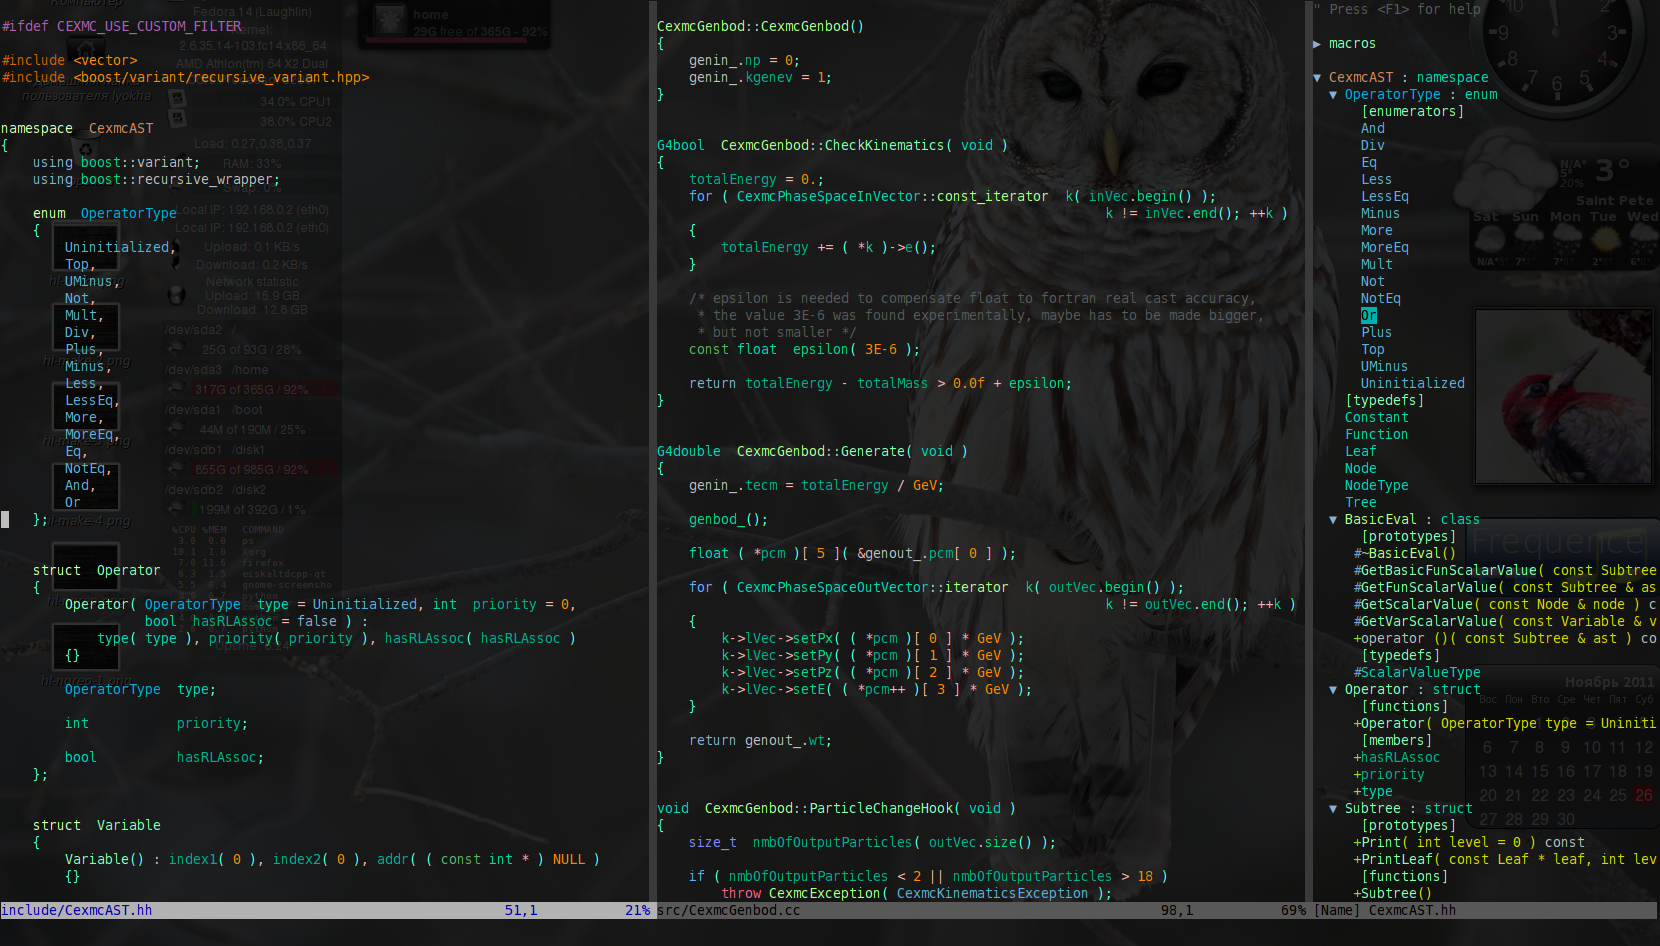Jump to GetBasicFunScalarValue prototype
1660x946 pixels.
[1505, 570]
